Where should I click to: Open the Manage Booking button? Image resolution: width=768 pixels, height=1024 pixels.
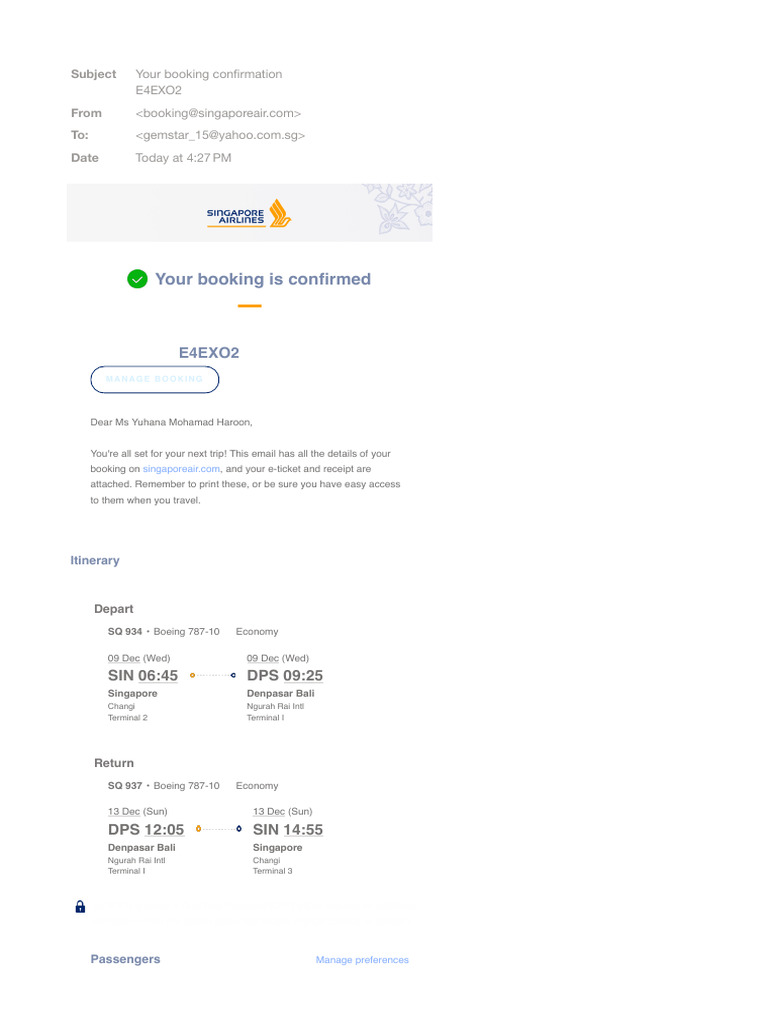point(155,379)
